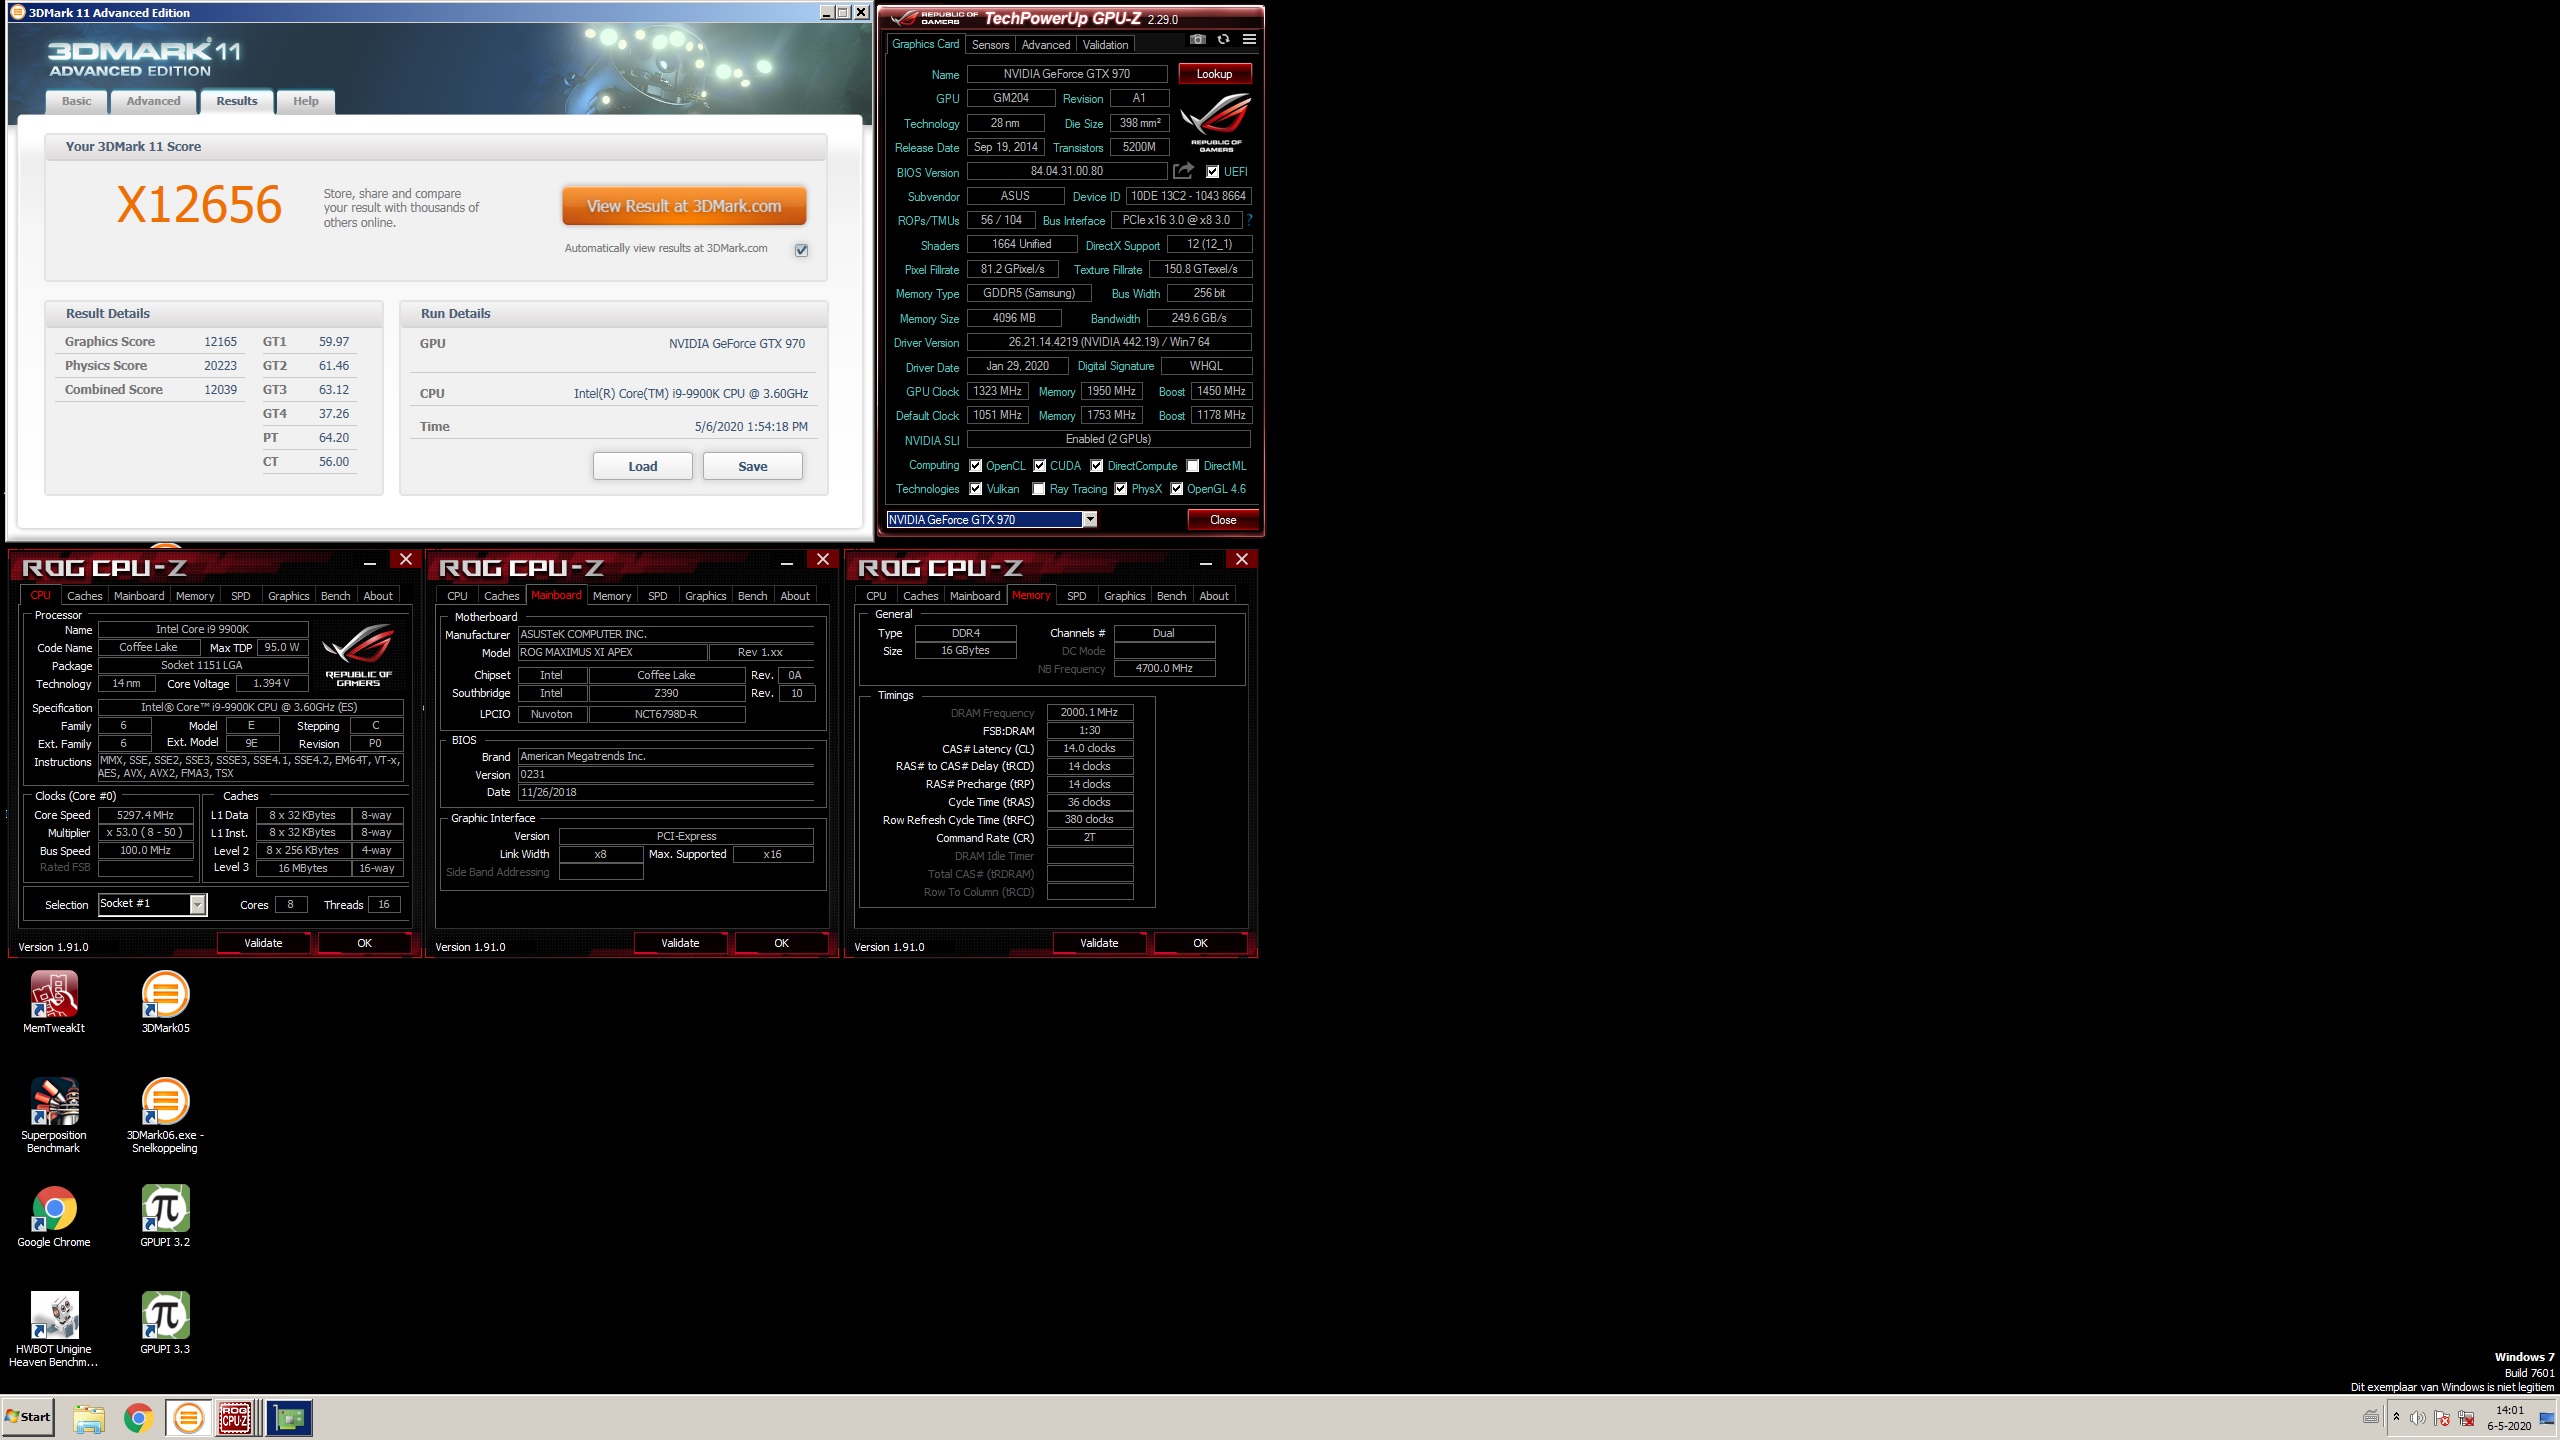
Task: Open the Validation tab in GPU-Z
Action: [x=1105, y=45]
